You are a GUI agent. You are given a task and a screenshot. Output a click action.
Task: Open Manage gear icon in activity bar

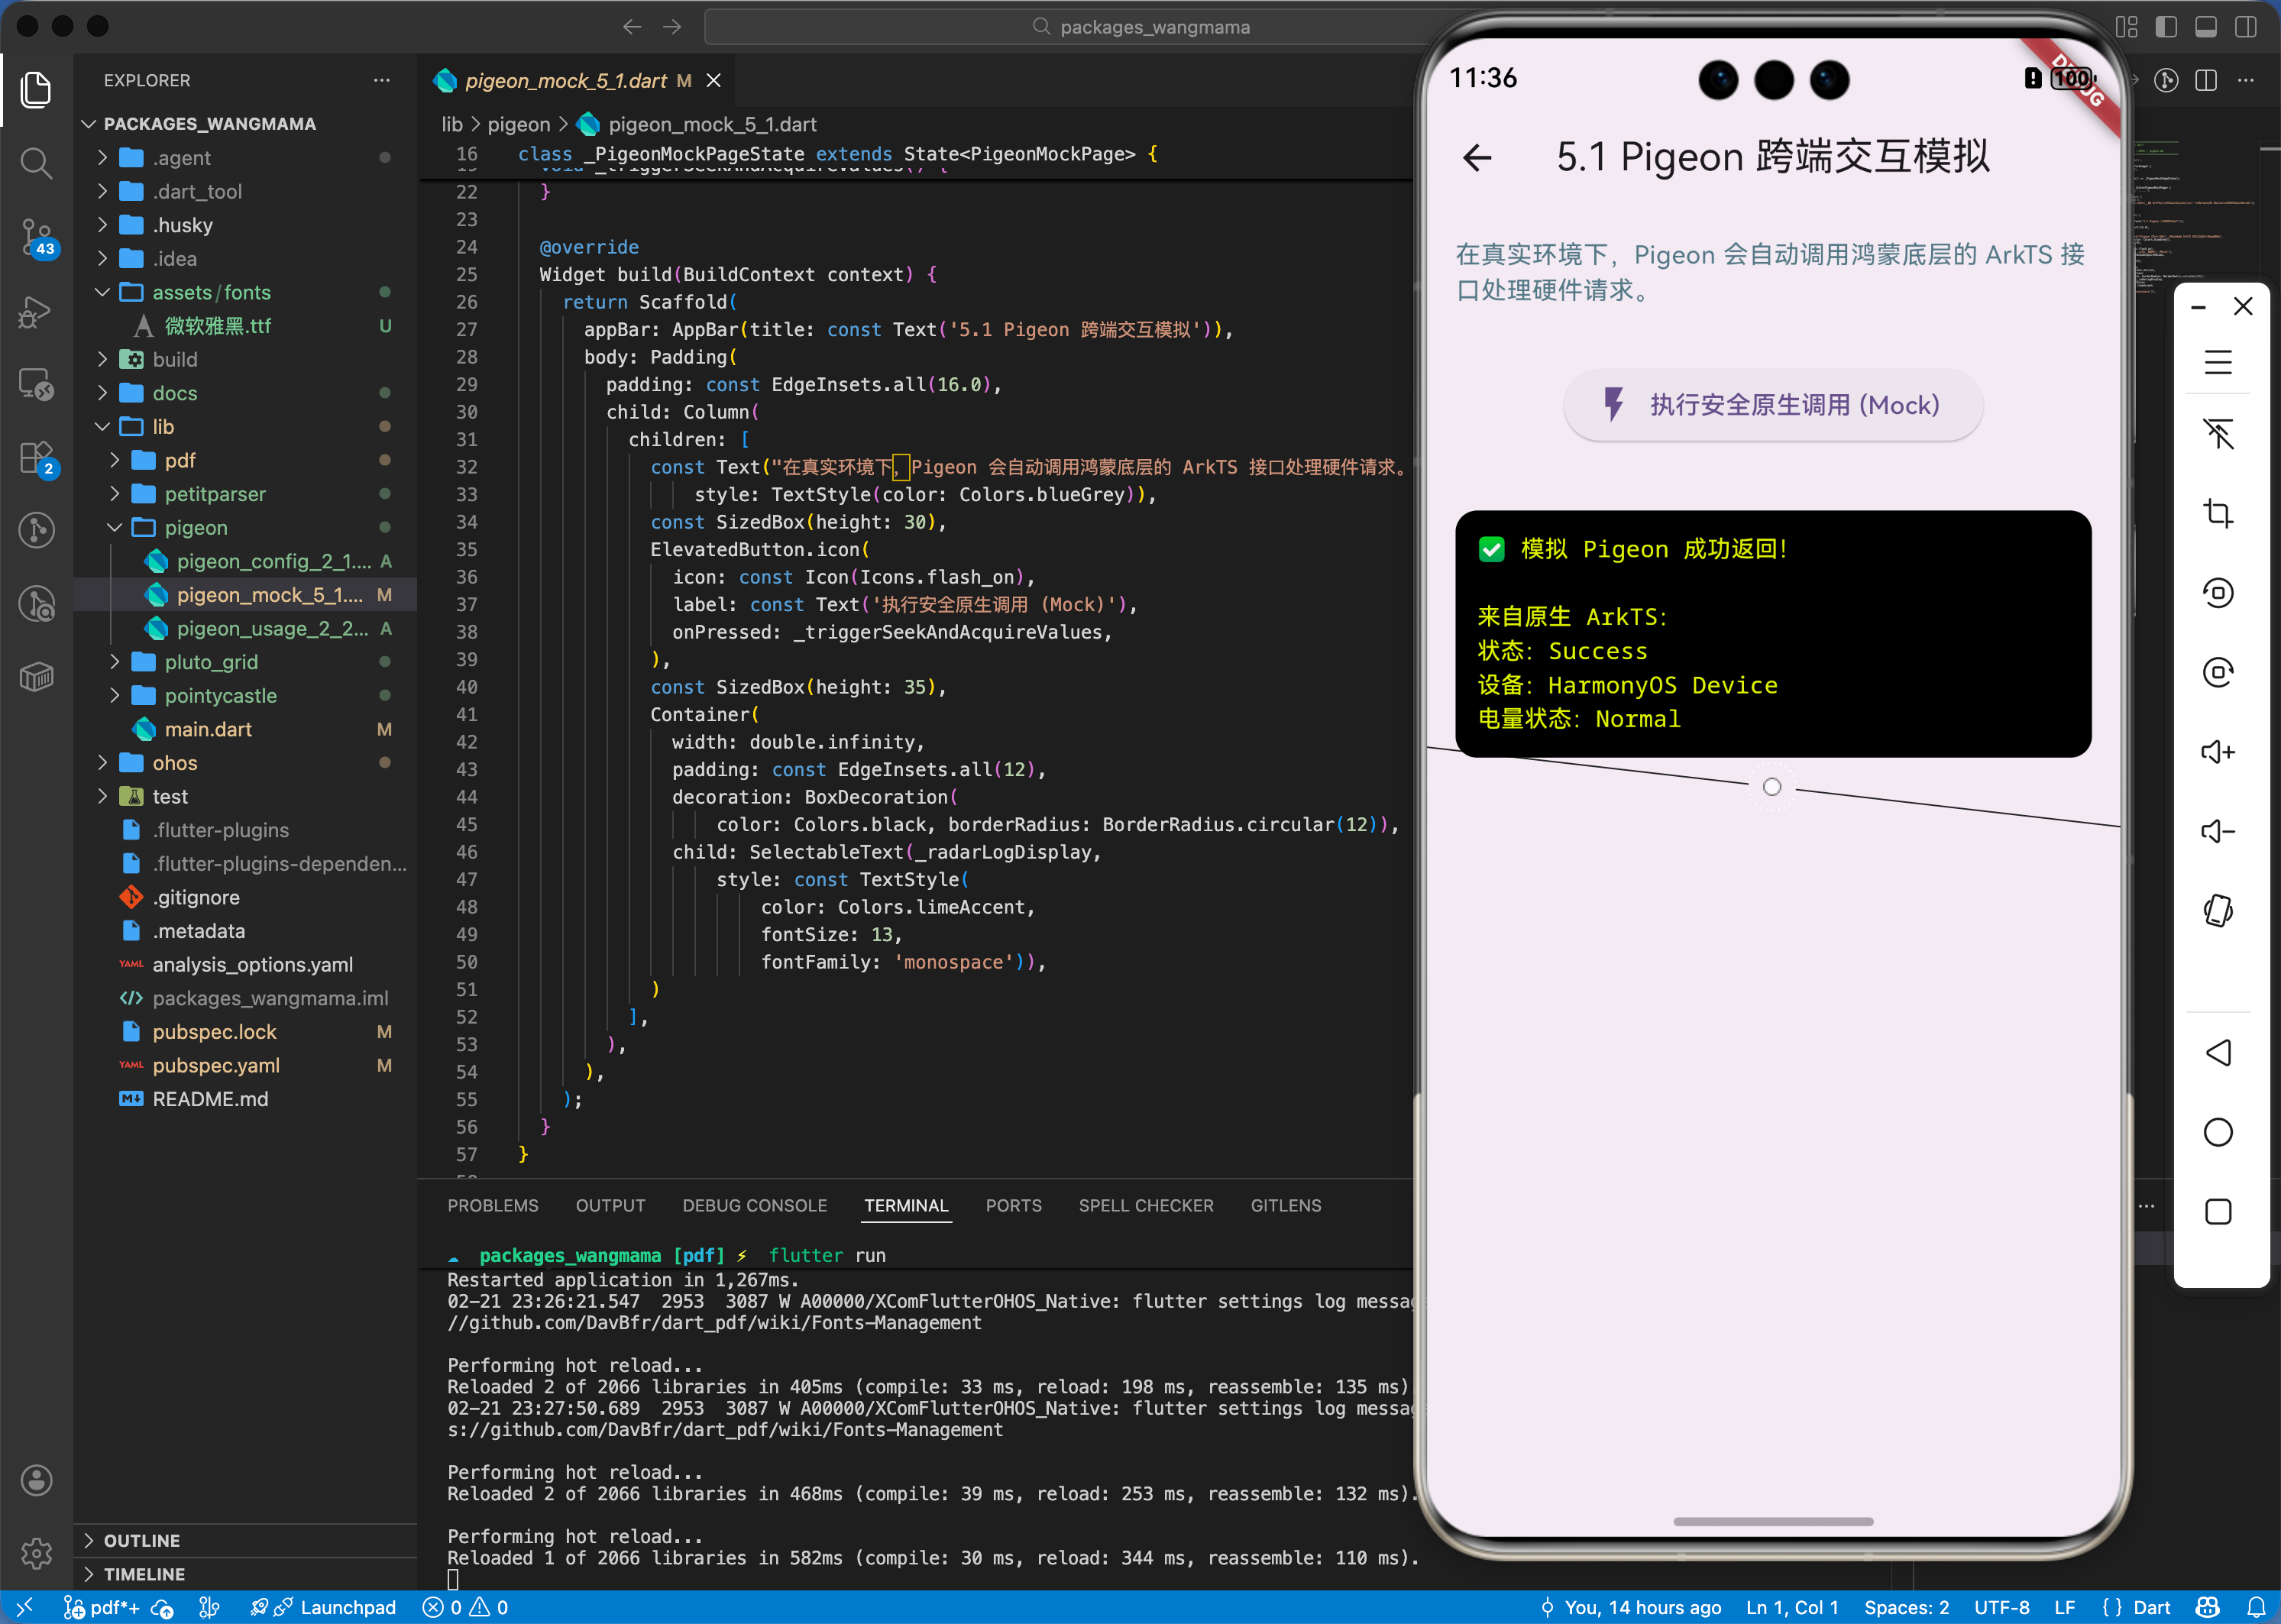click(x=36, y=1552)
